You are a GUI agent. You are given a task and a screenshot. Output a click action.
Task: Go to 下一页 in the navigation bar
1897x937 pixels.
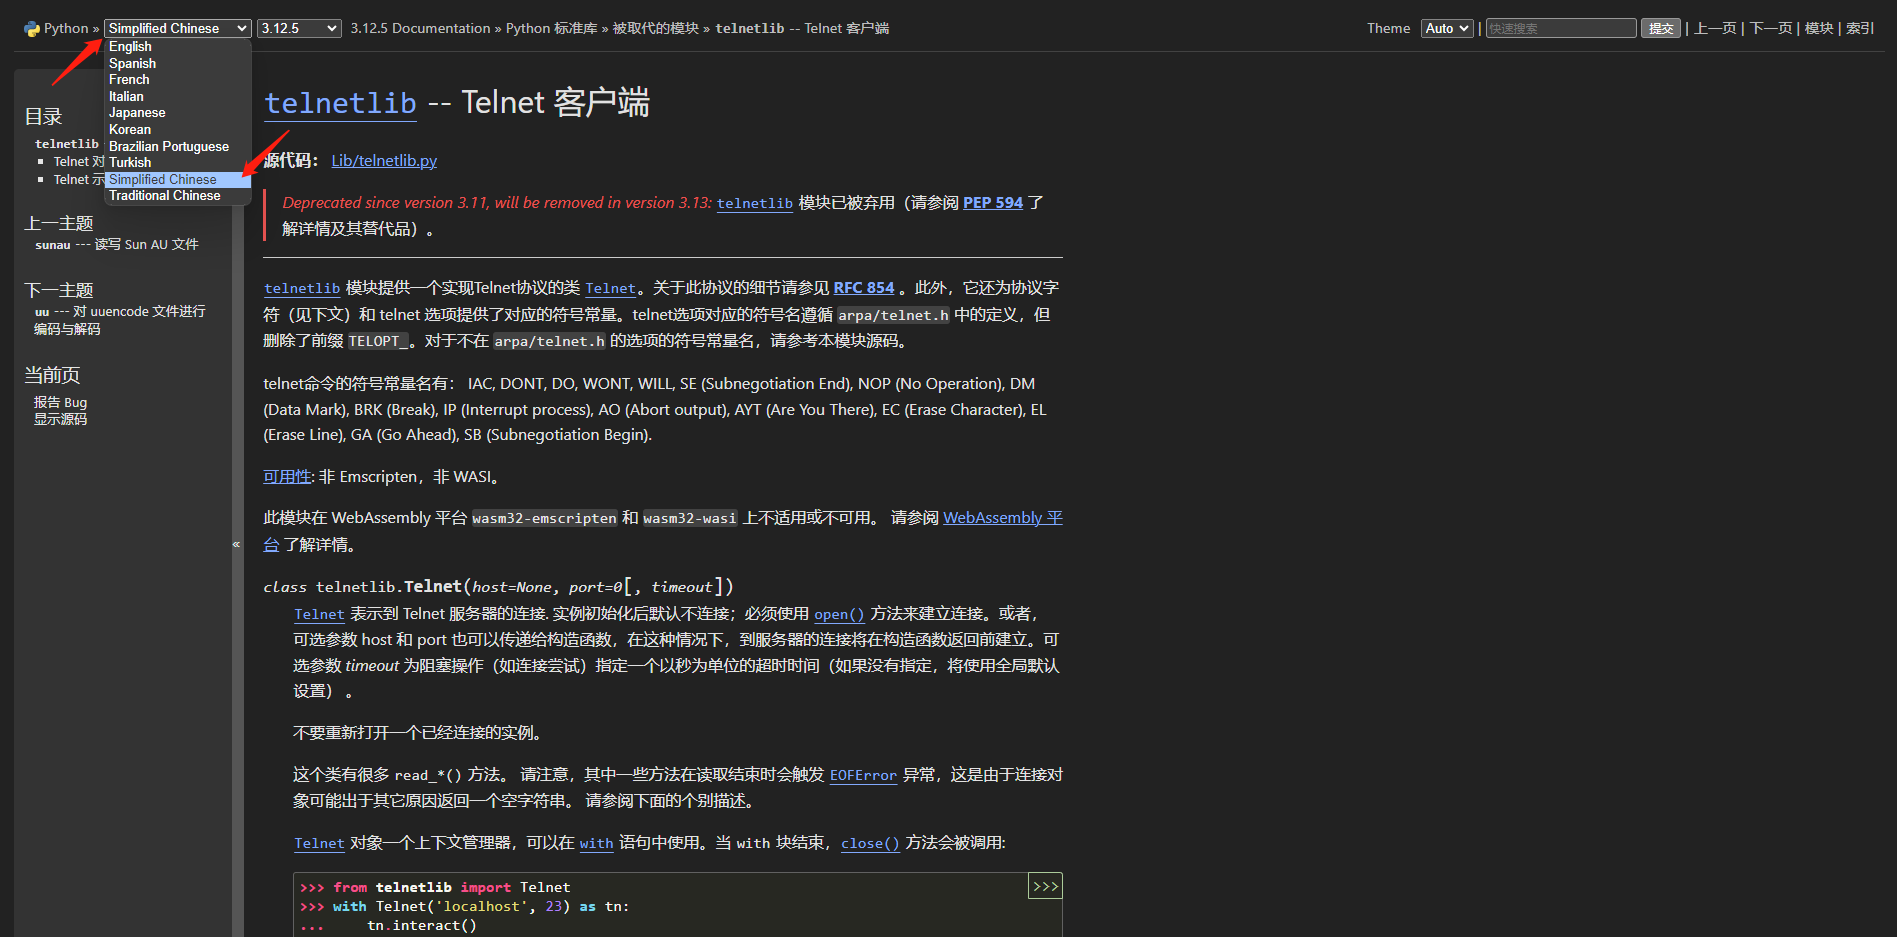(1770, 27)
